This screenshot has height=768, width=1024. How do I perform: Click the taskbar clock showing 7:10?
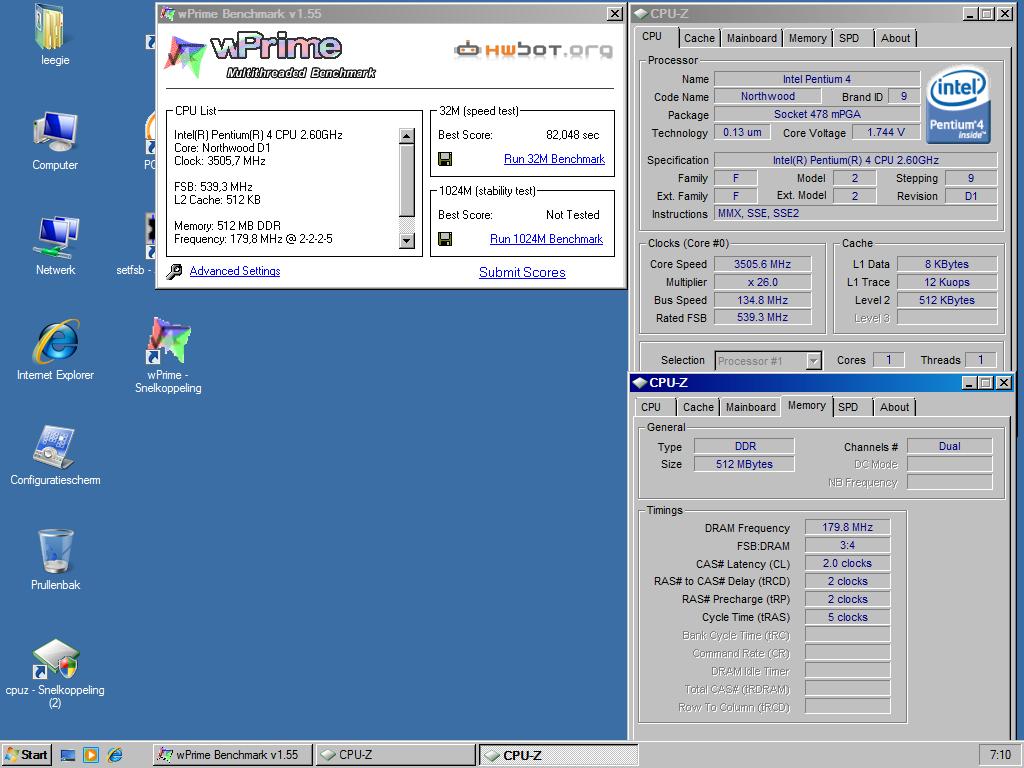(x=1000, y=755)
